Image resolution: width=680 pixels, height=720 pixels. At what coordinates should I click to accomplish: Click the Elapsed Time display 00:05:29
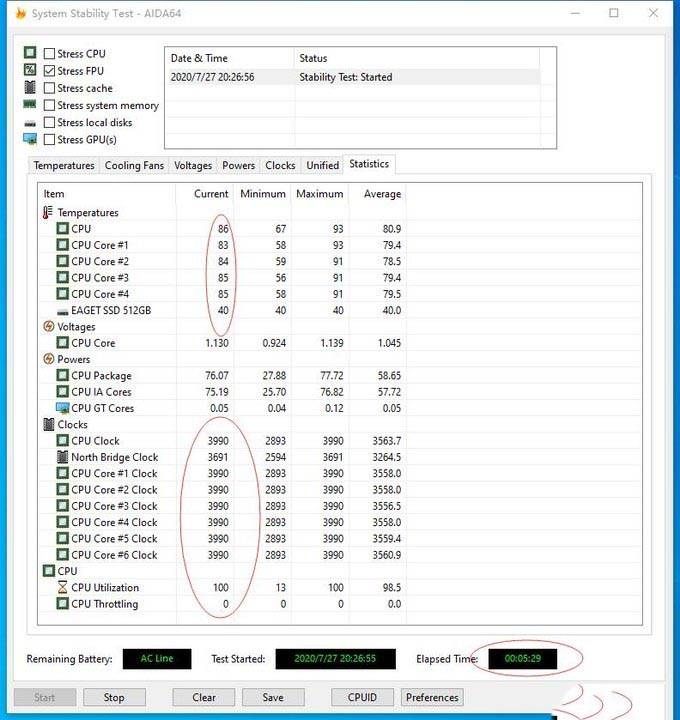coord(523,658)
